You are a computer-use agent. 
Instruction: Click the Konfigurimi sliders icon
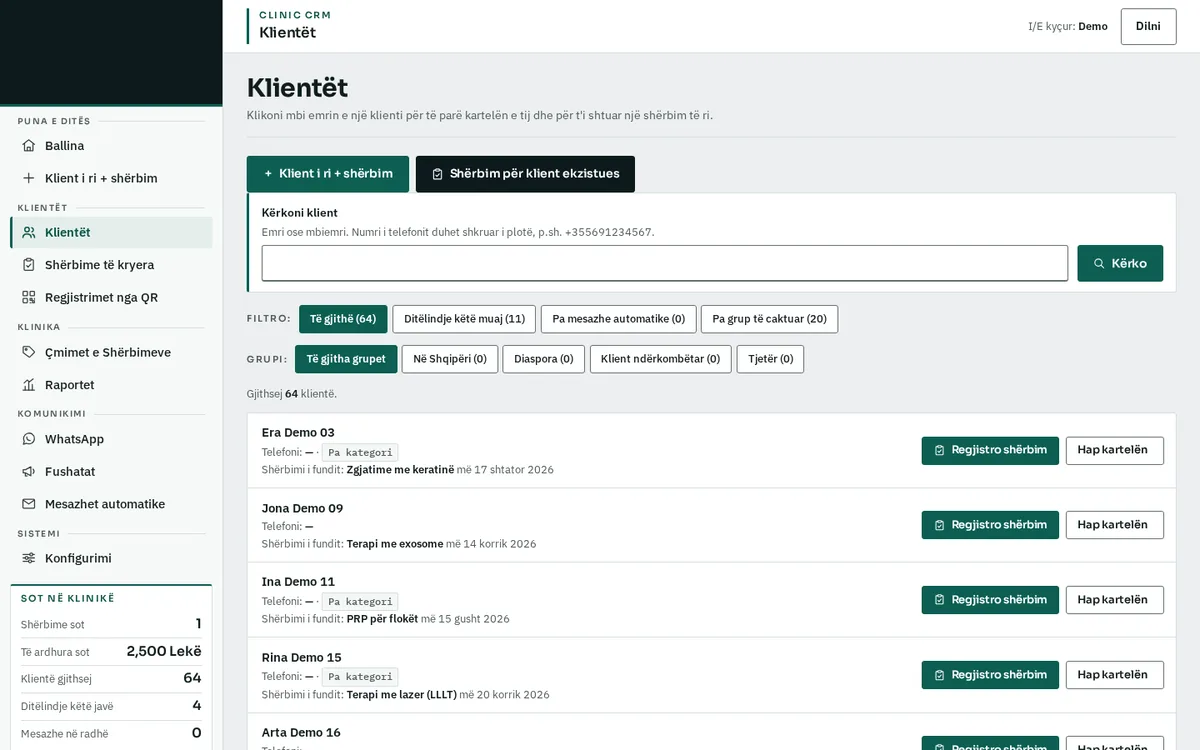tap(29, 558)
